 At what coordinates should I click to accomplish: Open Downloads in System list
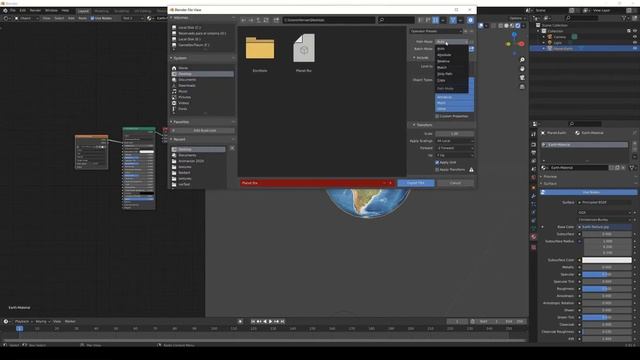coord(187,85)
